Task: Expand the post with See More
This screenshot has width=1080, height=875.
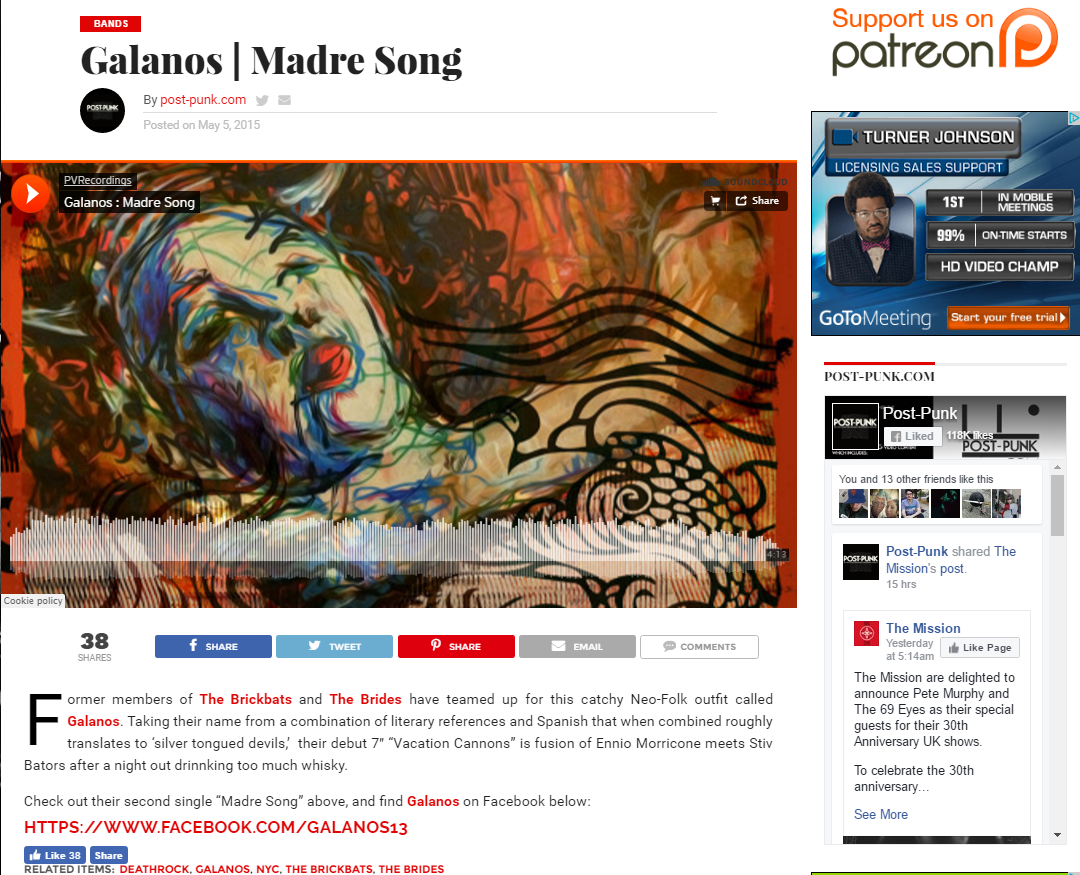Action: point(881,814)
